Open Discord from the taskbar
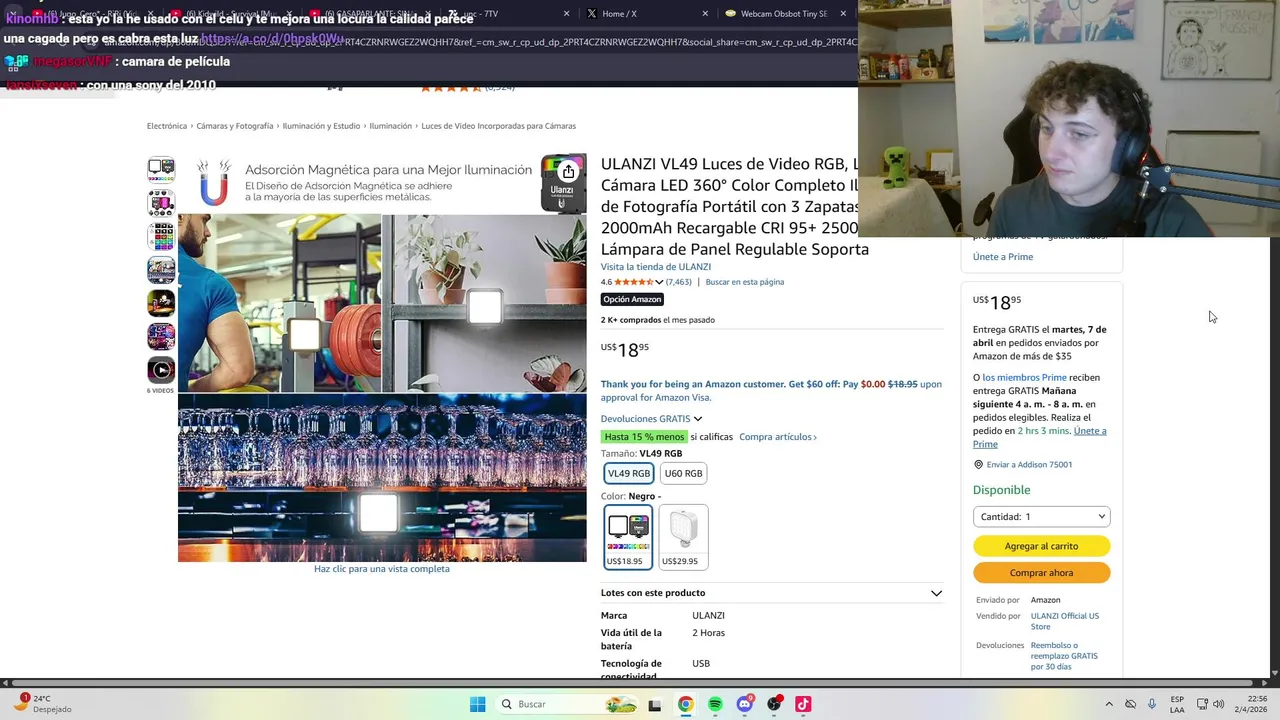Screen dimensions: 1280x720 745,704
